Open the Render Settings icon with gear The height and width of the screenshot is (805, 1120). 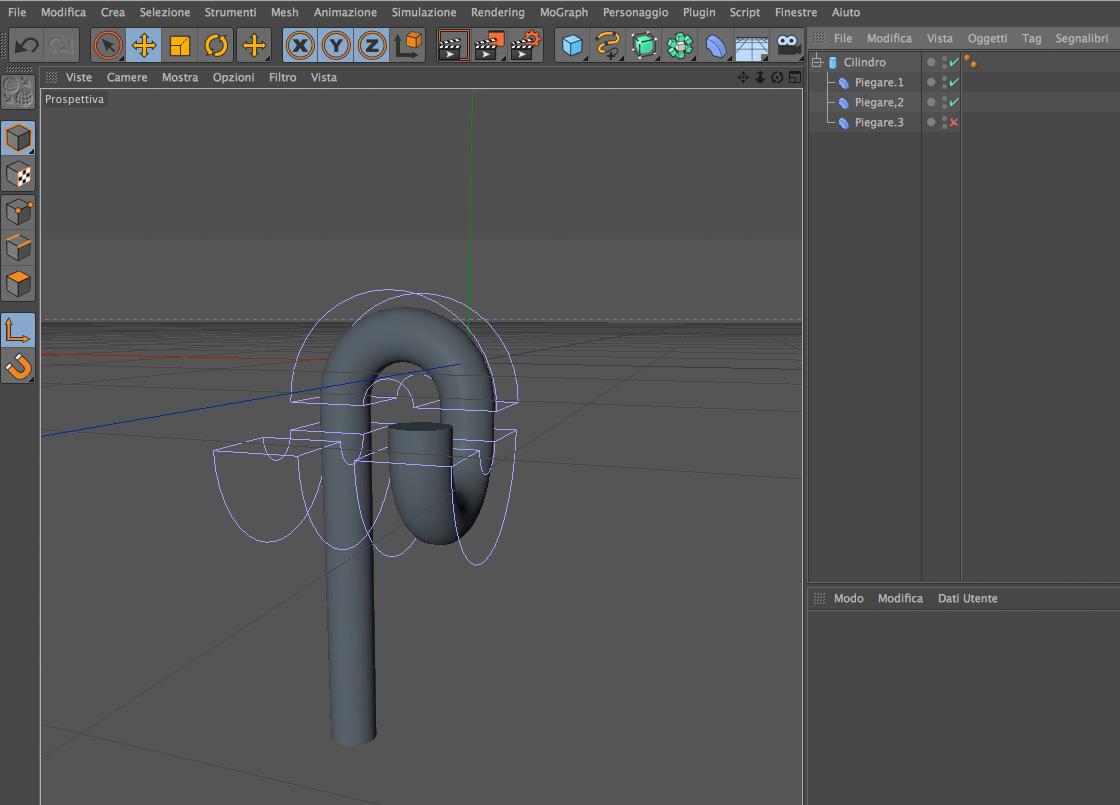point(525,45)
